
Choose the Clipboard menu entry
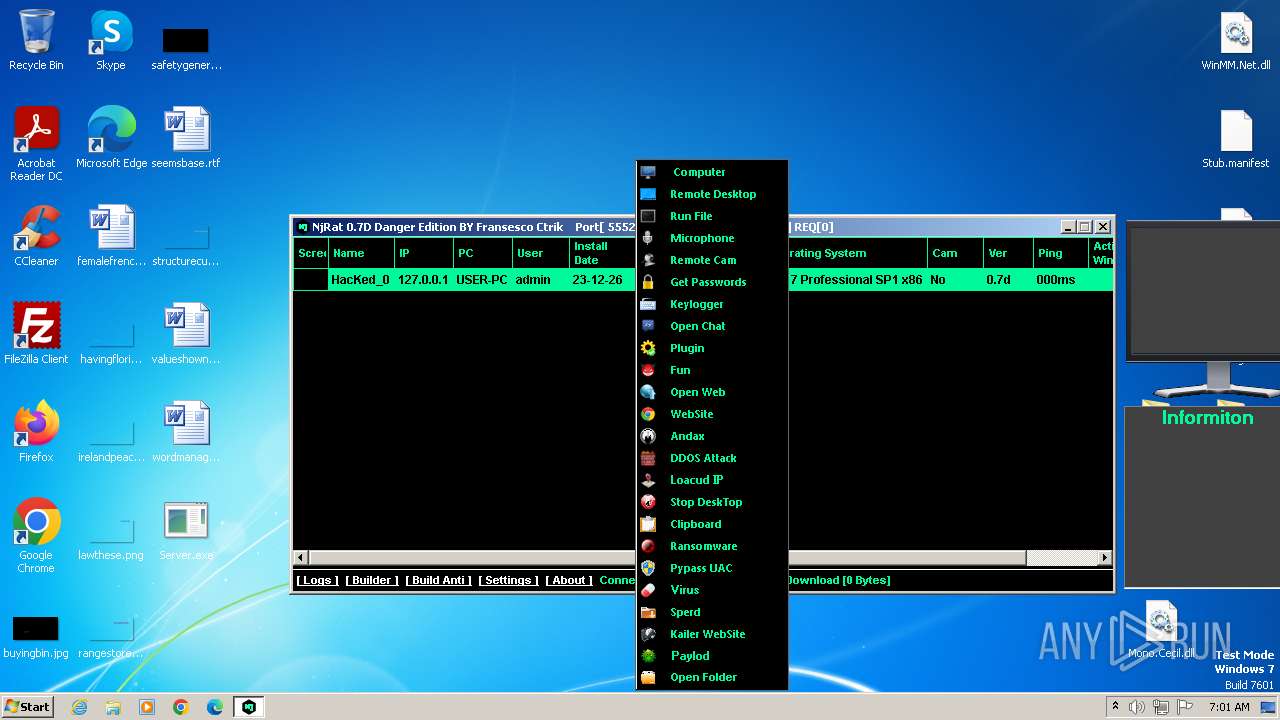[712, 524]
